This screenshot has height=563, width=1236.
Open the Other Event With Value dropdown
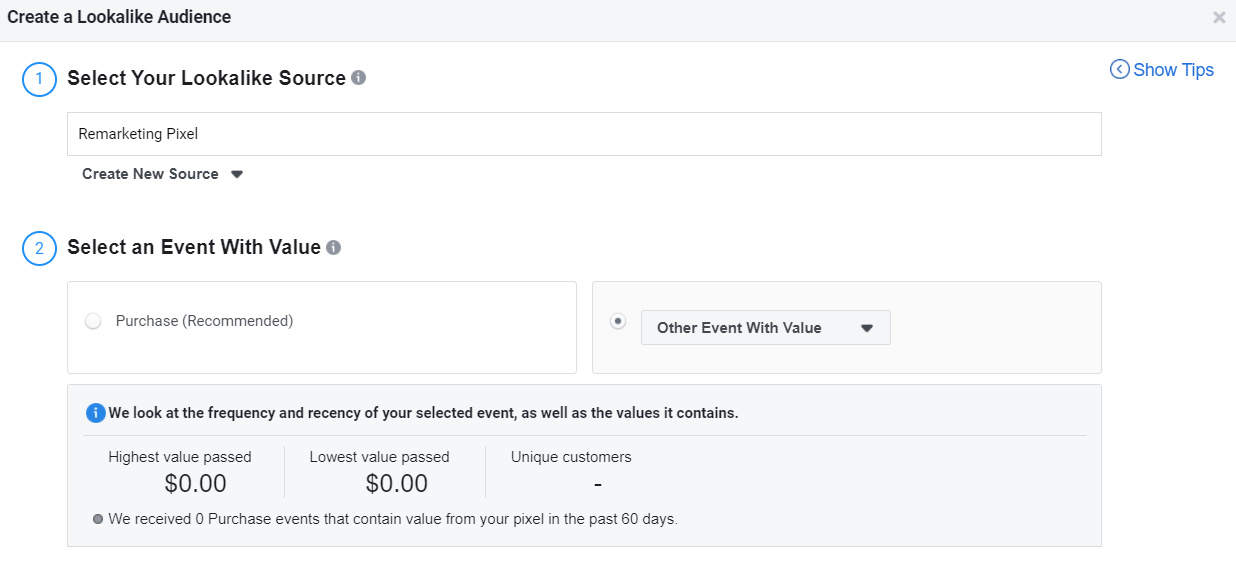[x=765, y=328]
